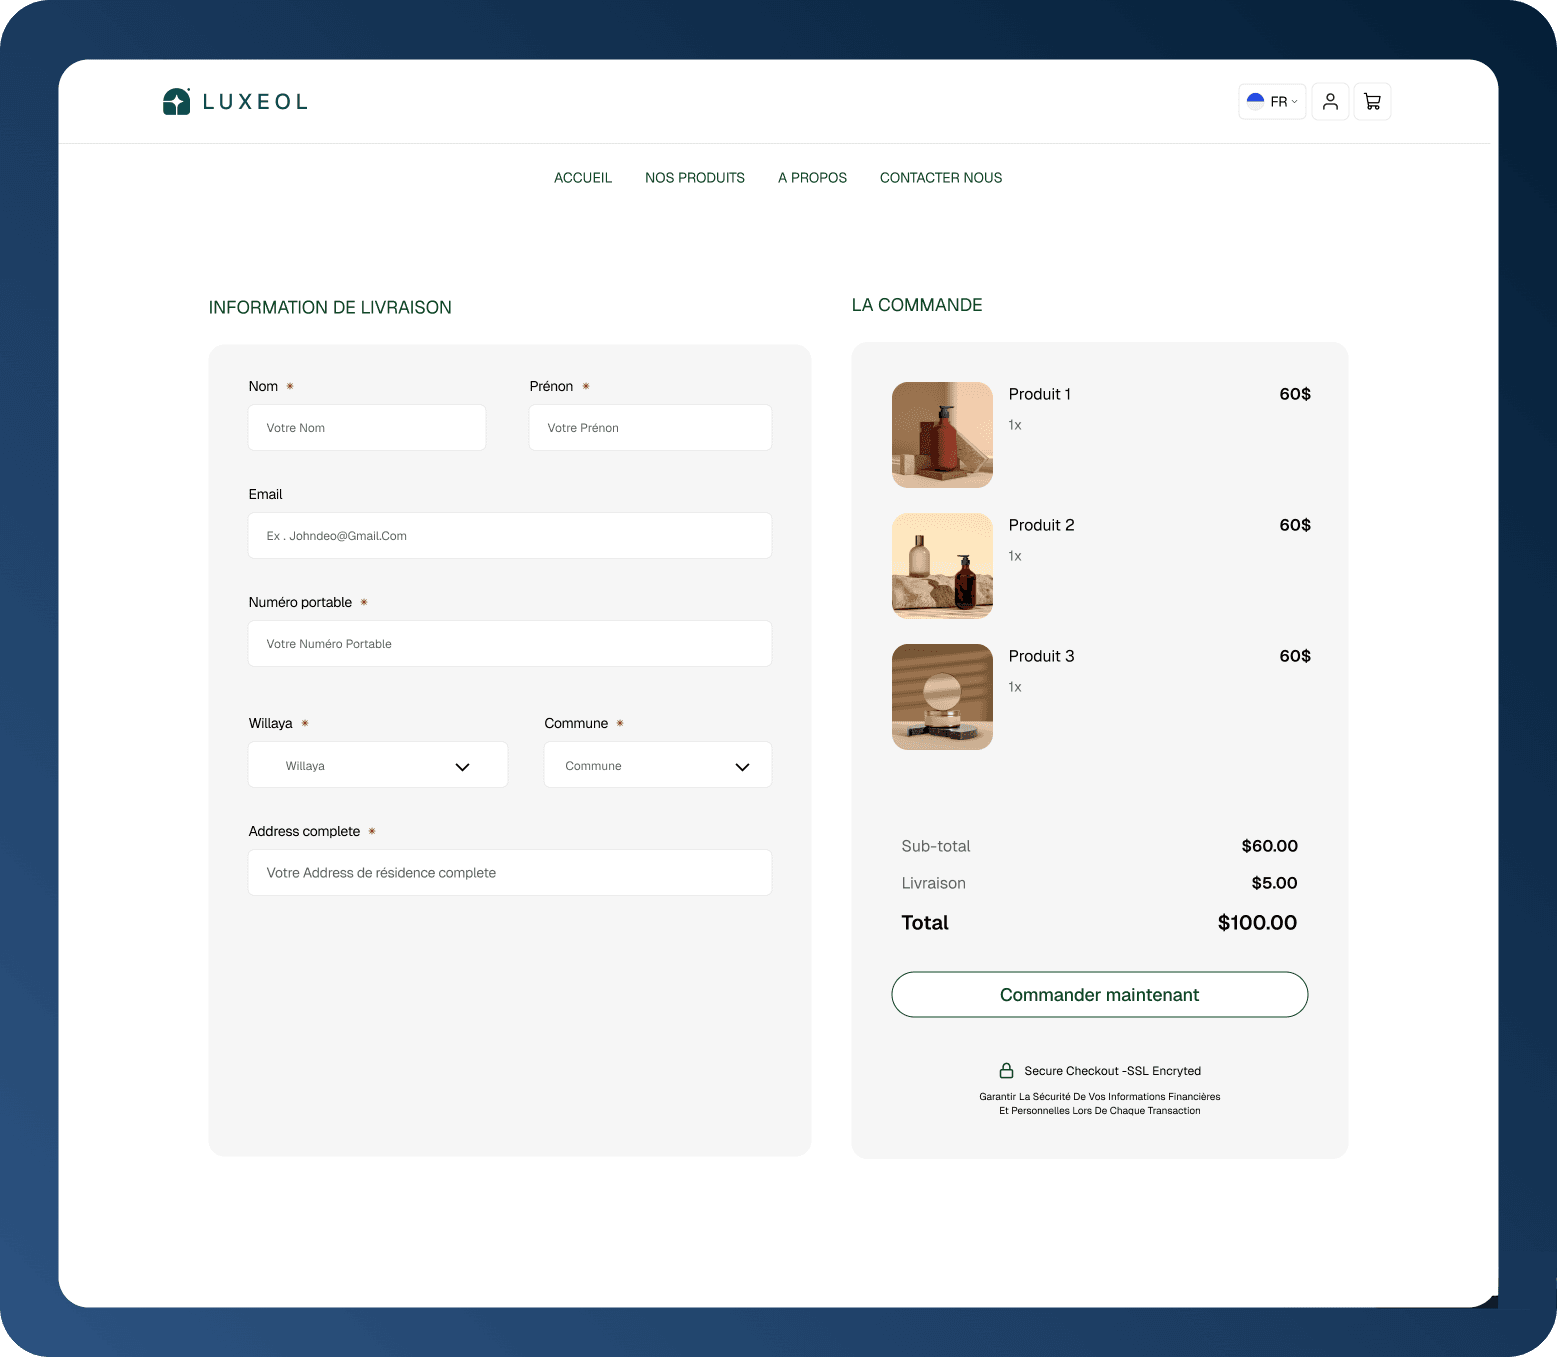Click the Livraison value $5.00
The height and width of the screenshot is (1357, 1558).
tap(1275, 883)
